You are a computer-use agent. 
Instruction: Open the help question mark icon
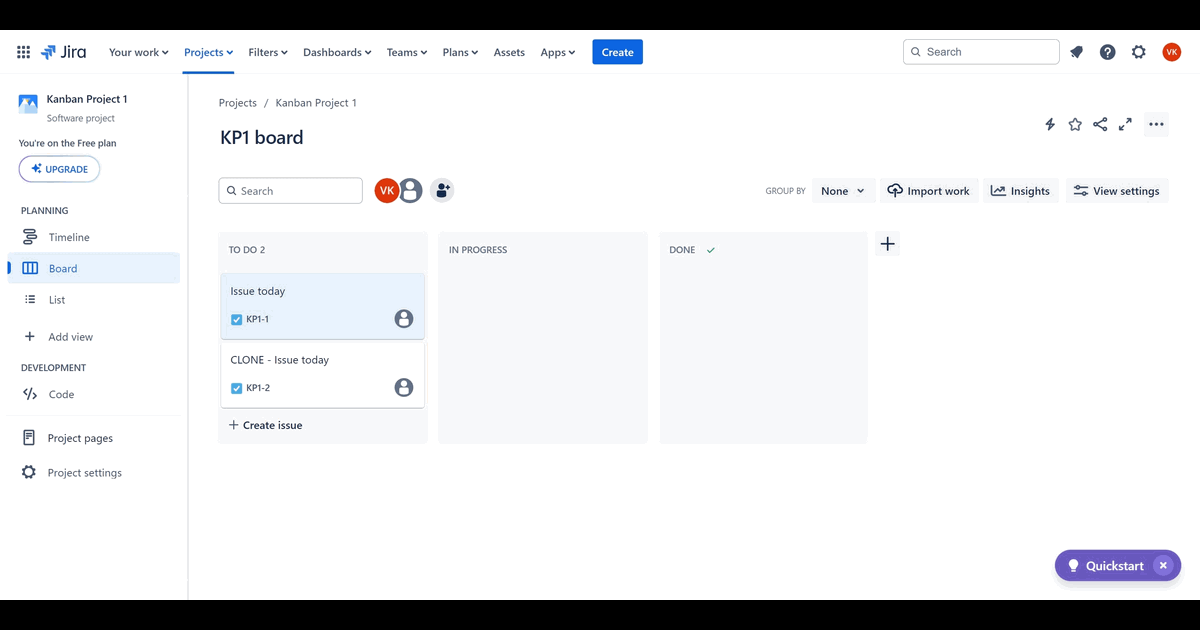pos(1108,52)
